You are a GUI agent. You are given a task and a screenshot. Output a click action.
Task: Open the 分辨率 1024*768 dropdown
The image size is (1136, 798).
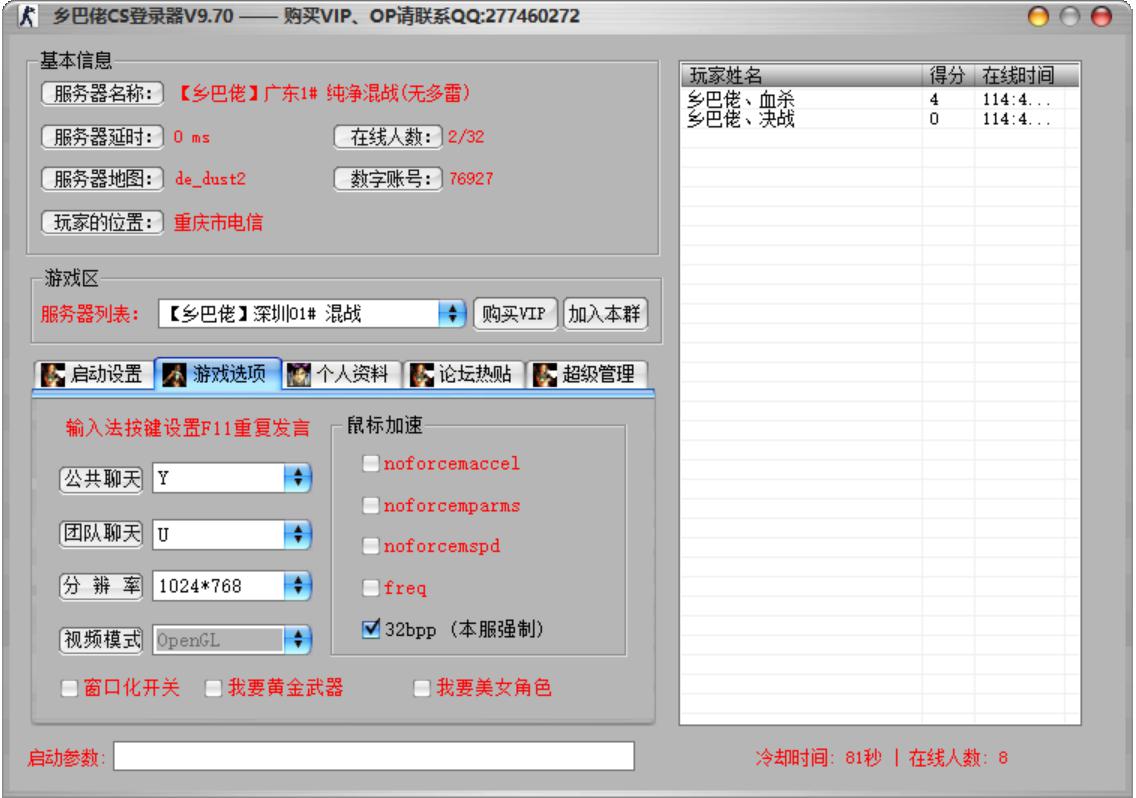point(298,586)
